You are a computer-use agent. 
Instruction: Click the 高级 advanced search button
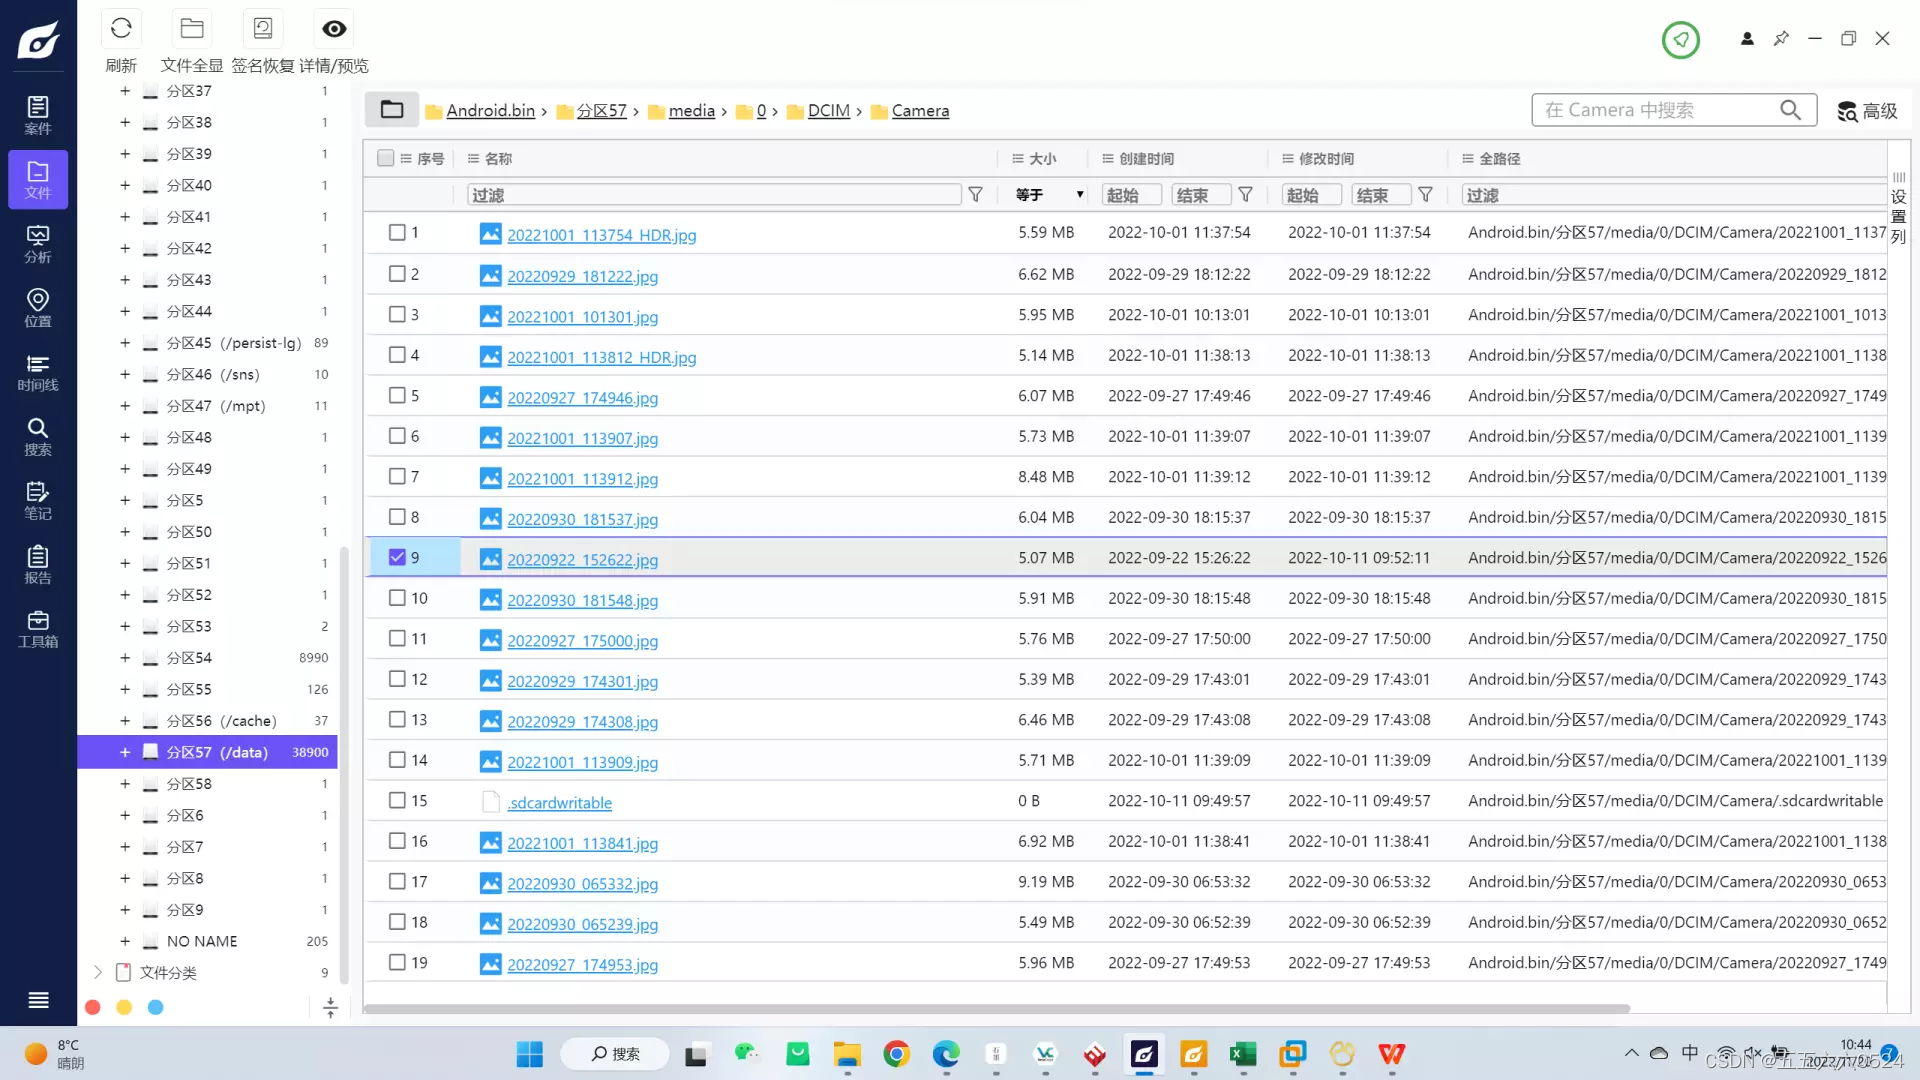pyautogui.click(x=1867, y=111)
